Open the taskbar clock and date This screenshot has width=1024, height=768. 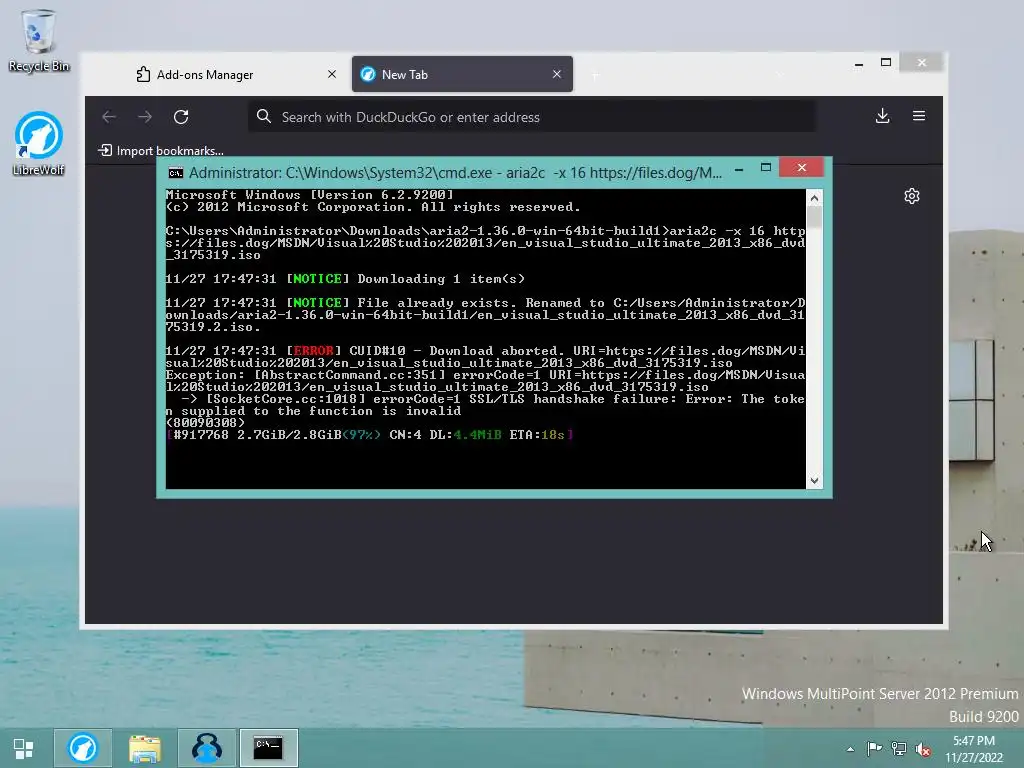[974, 749]
